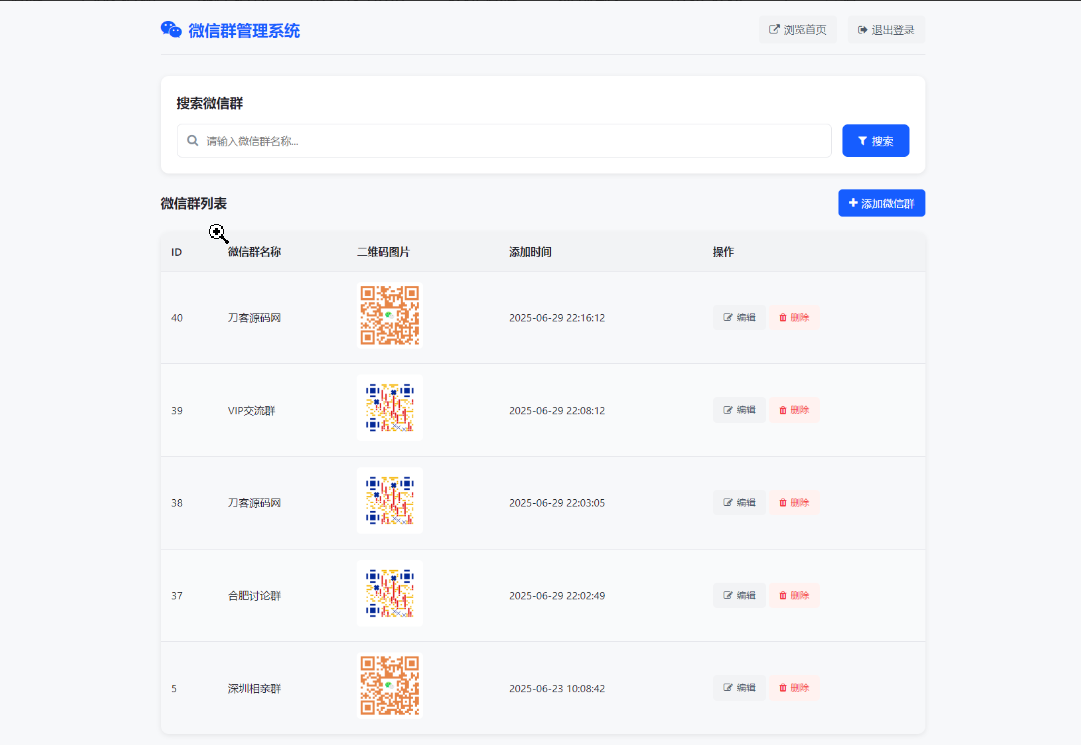This screenshot has height=745, width=1081.
Task: Delete the 合肥讨论群 row
Action: coord(794,595)
